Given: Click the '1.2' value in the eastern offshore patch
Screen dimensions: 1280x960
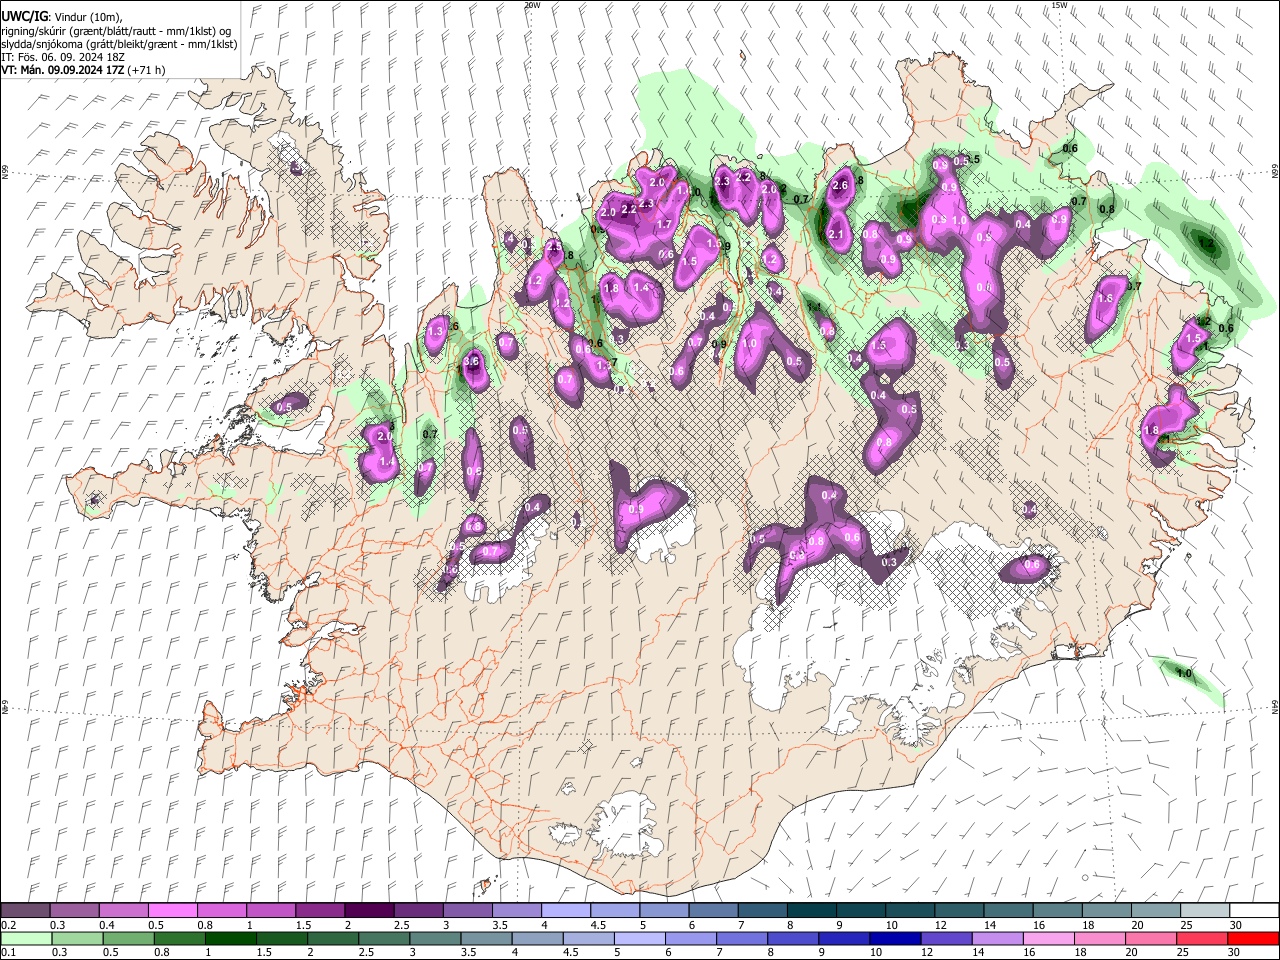Looking at the screenshot, I should [1206, 243].
